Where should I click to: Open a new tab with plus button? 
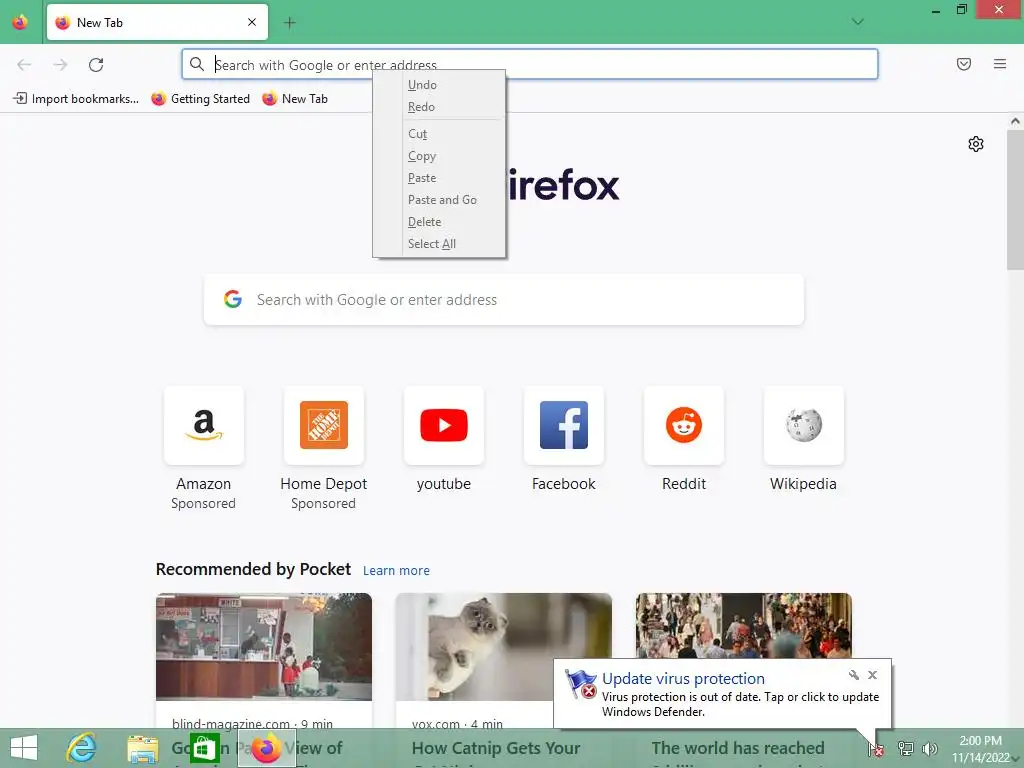pos(289,23)
